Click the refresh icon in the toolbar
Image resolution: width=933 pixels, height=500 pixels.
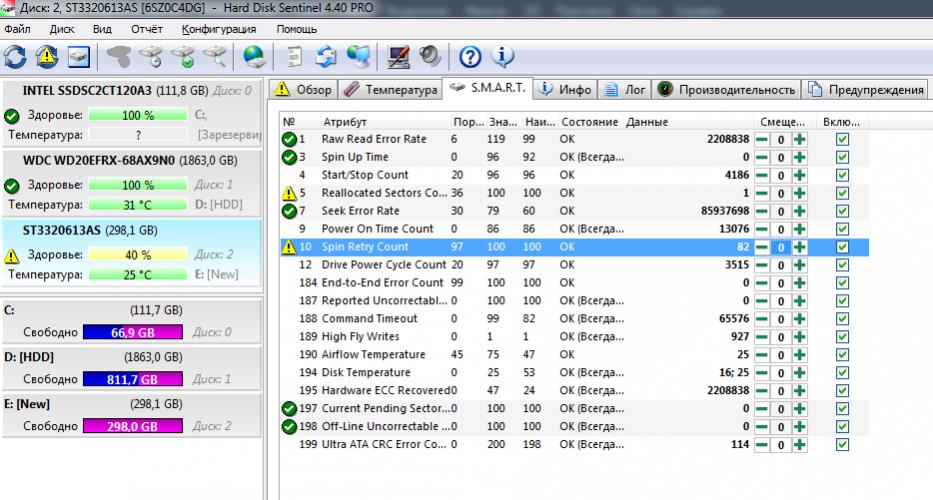(x=16, y=56)
